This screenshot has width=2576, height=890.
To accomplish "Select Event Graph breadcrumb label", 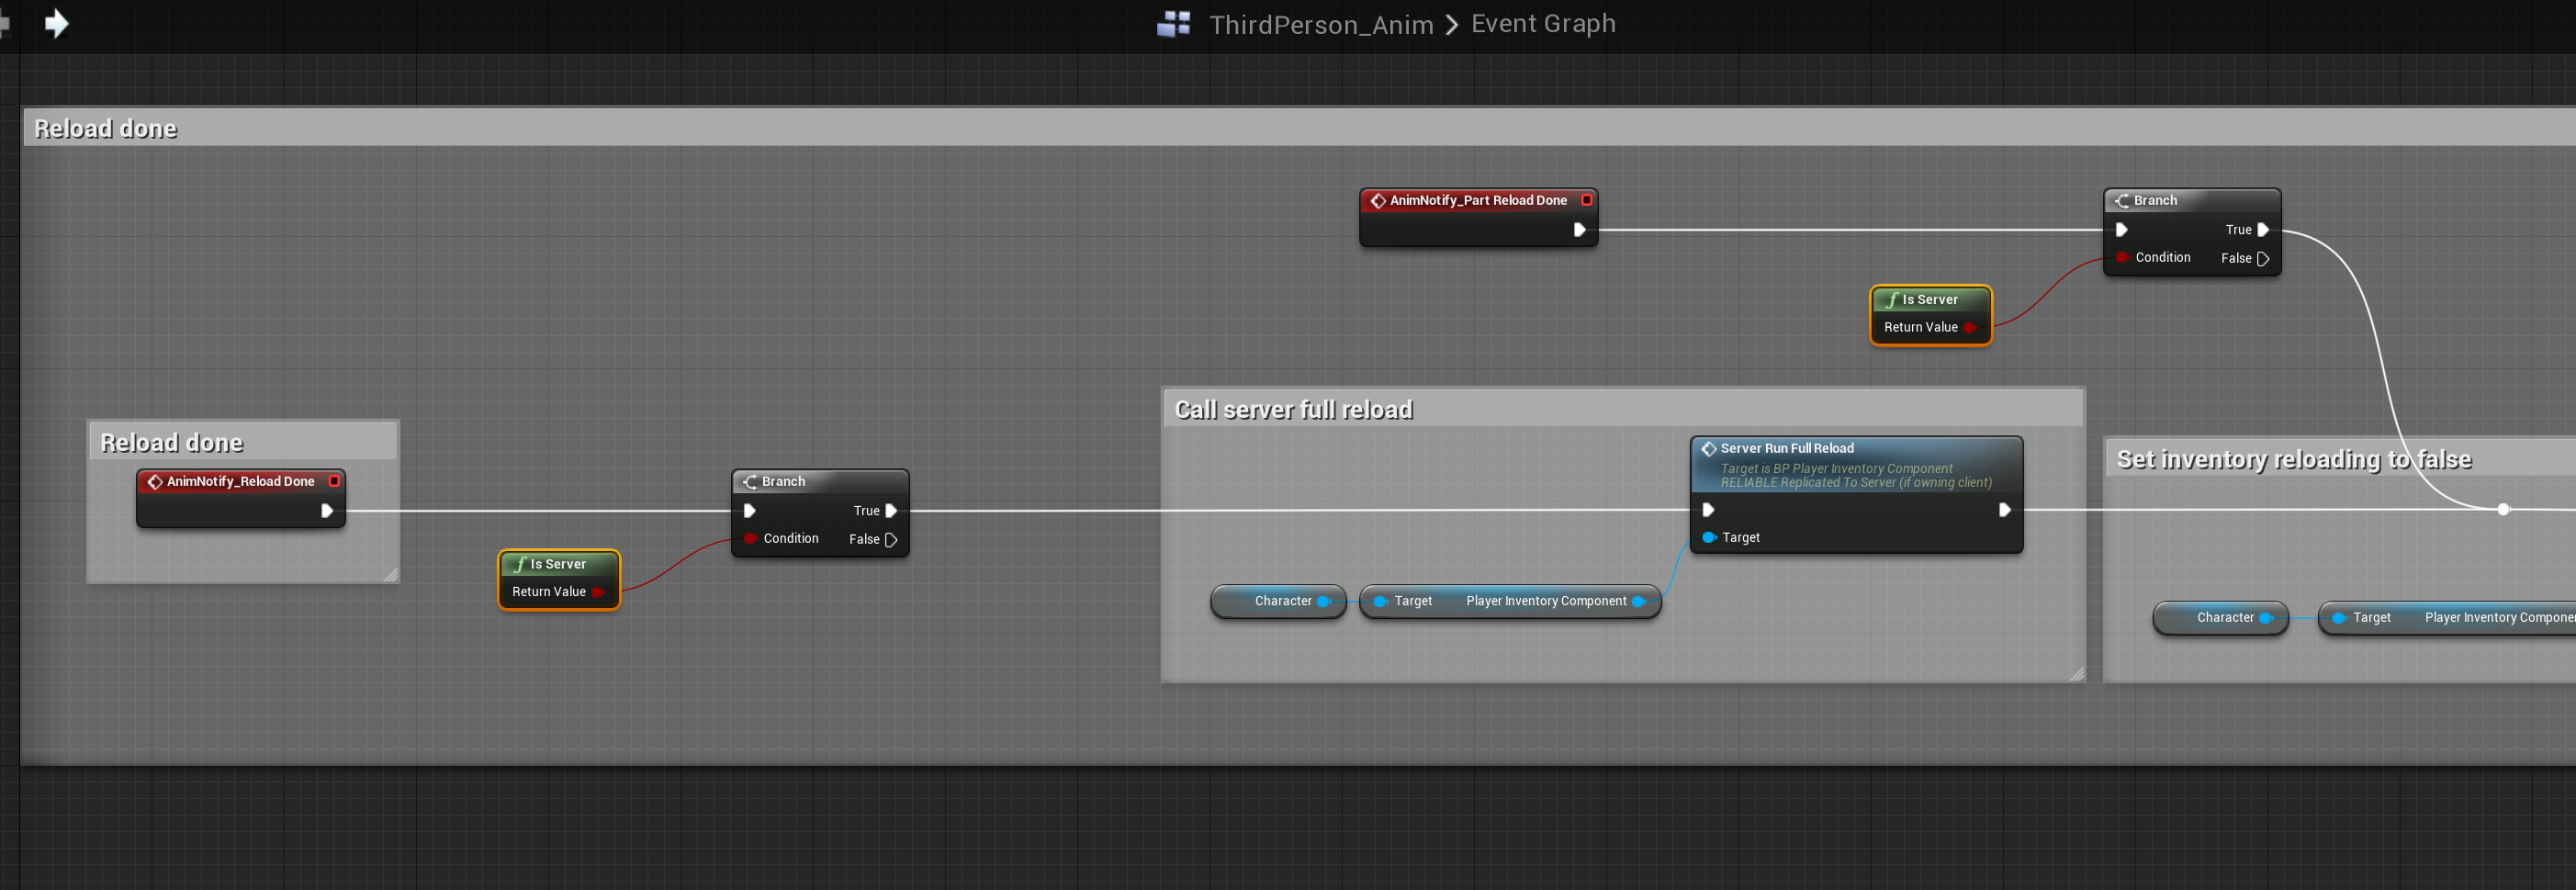I will coord(1542,24).
